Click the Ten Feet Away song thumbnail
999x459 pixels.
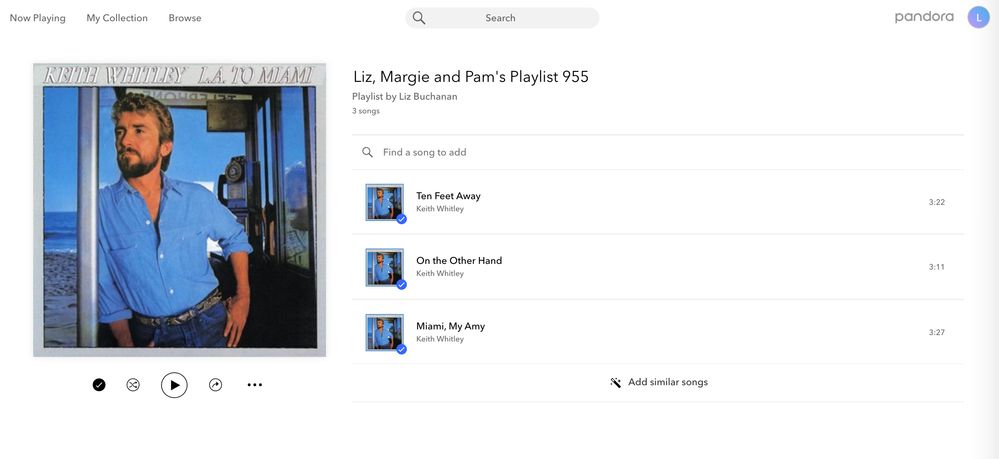coord(384,202)
